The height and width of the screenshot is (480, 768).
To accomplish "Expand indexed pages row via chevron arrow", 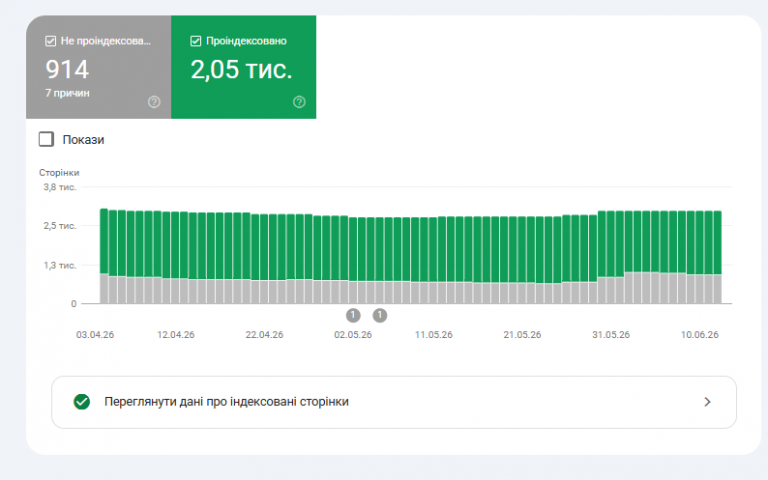I will (707, 402).
